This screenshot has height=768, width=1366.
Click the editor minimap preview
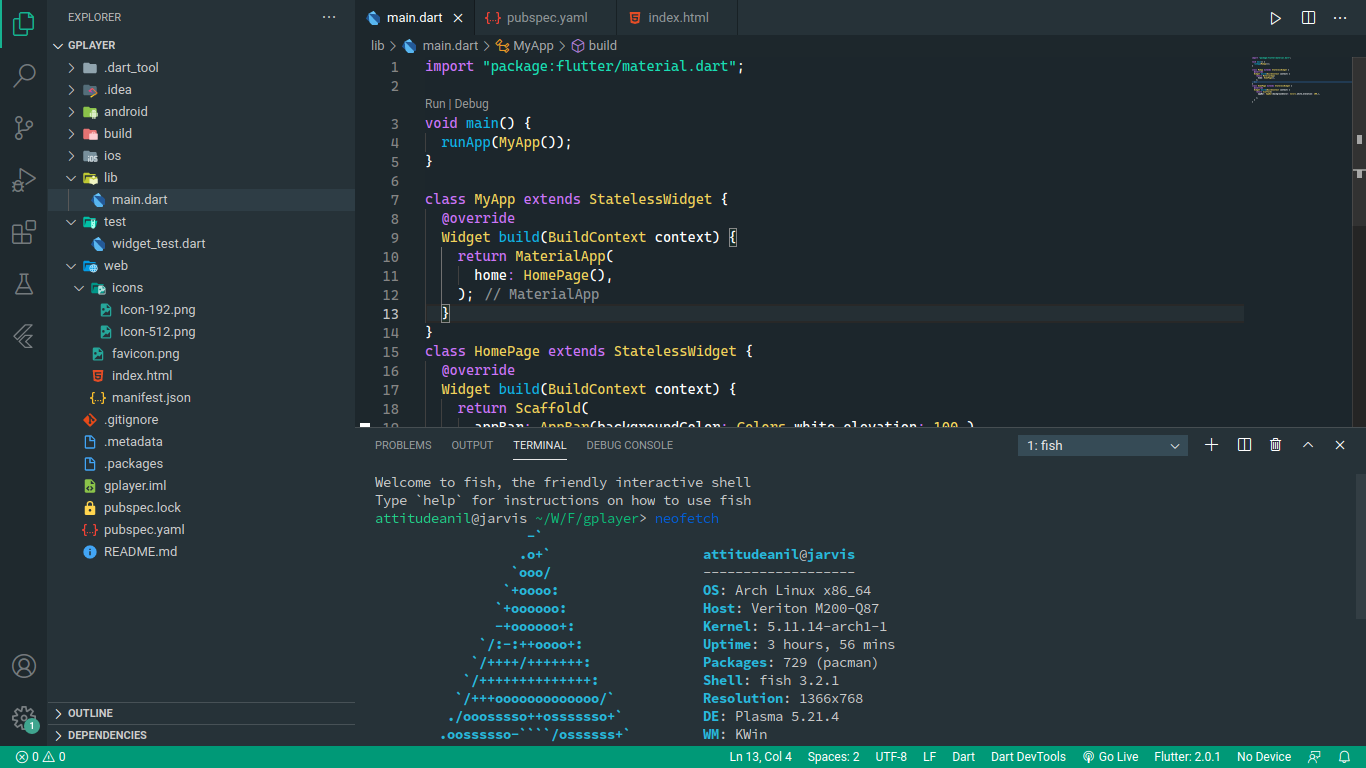1298,78
